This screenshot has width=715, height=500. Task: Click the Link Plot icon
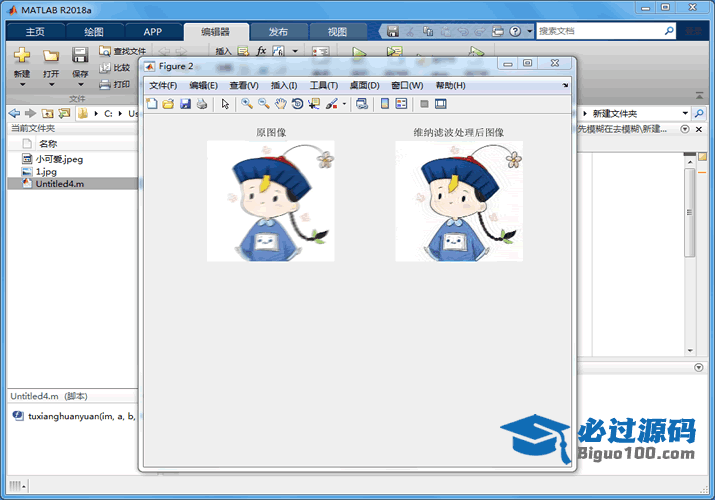click(362, 104)
